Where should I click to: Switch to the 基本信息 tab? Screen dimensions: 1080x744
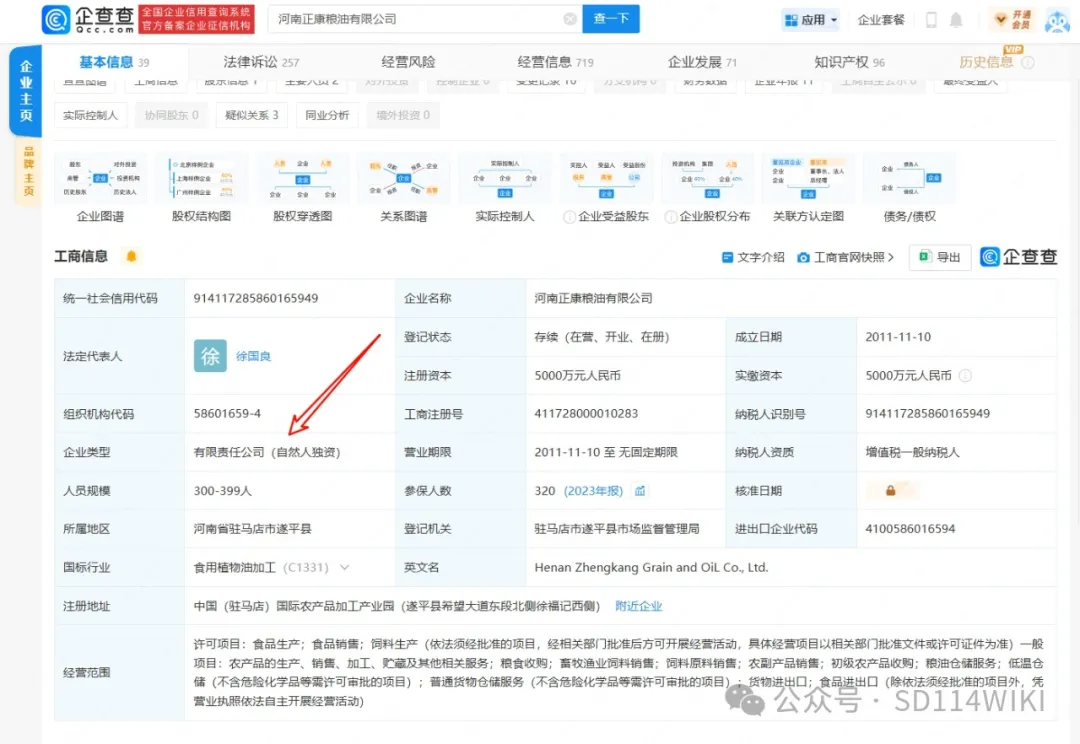pos(114,62)
